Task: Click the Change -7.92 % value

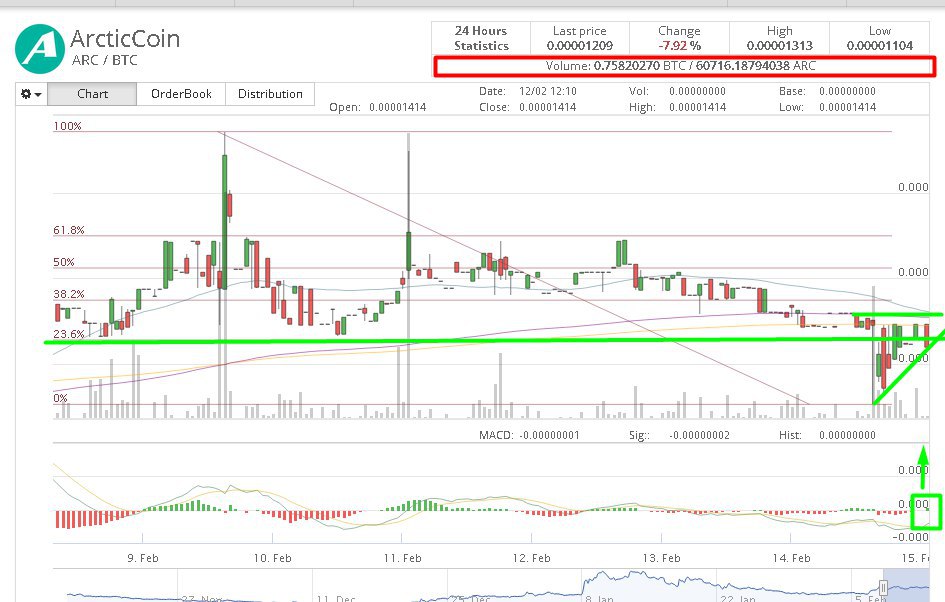Action: (679, 45)
